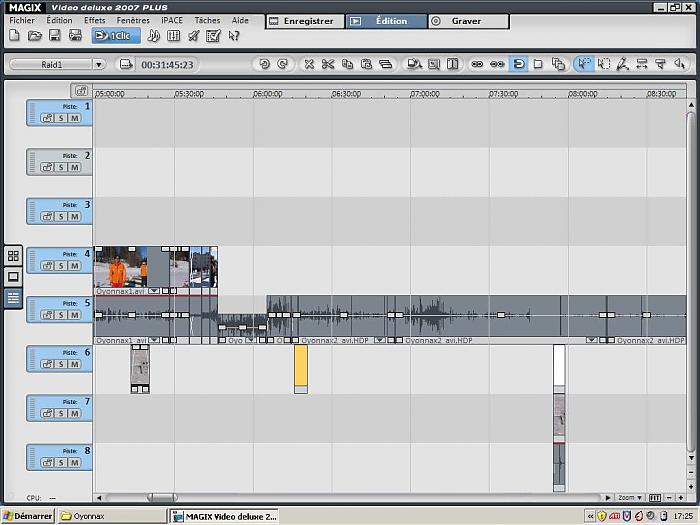Switch to the Graver tab
700x525 pixels.
coord(467,20)
